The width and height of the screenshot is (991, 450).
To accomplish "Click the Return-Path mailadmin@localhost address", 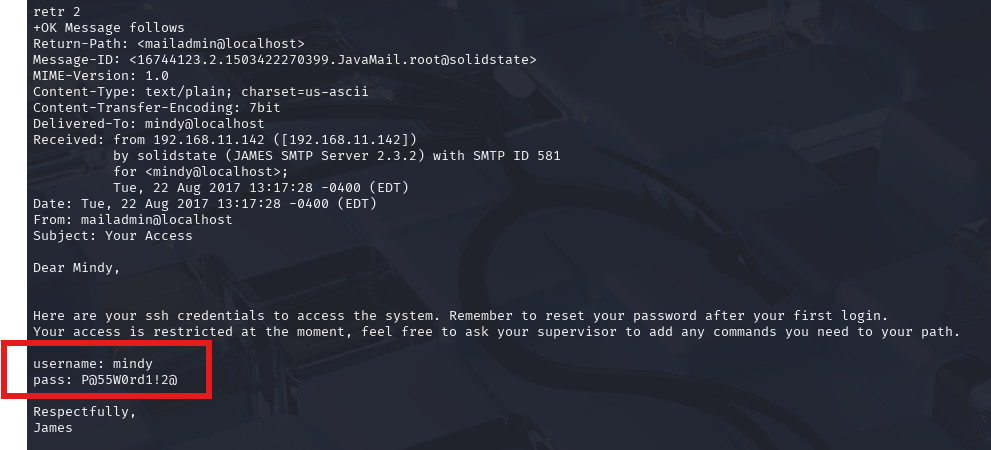I will [x=221, y=44].
